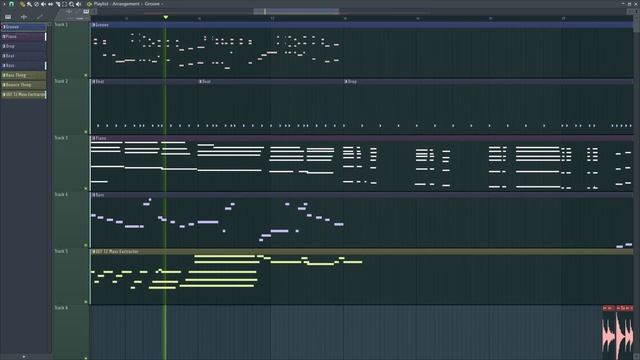Select the Slice tool

point(58,4)
